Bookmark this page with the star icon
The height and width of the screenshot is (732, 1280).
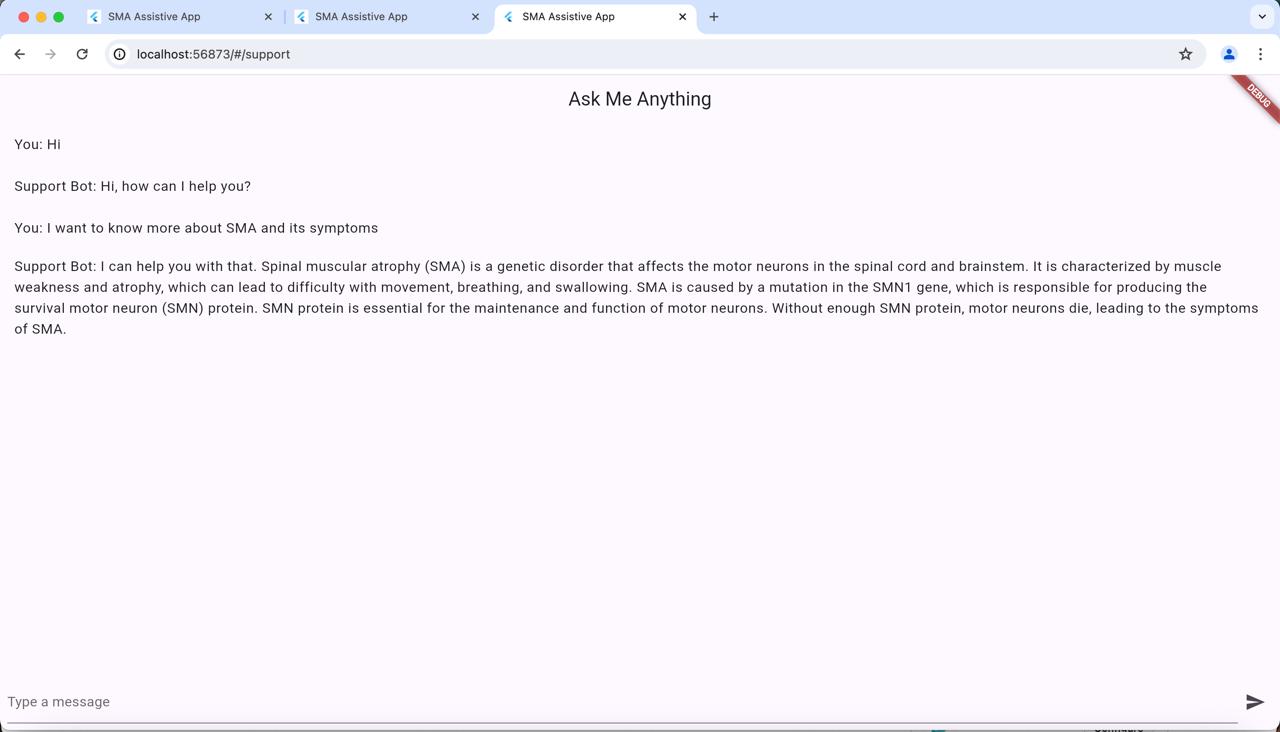tap(1185, 54)
